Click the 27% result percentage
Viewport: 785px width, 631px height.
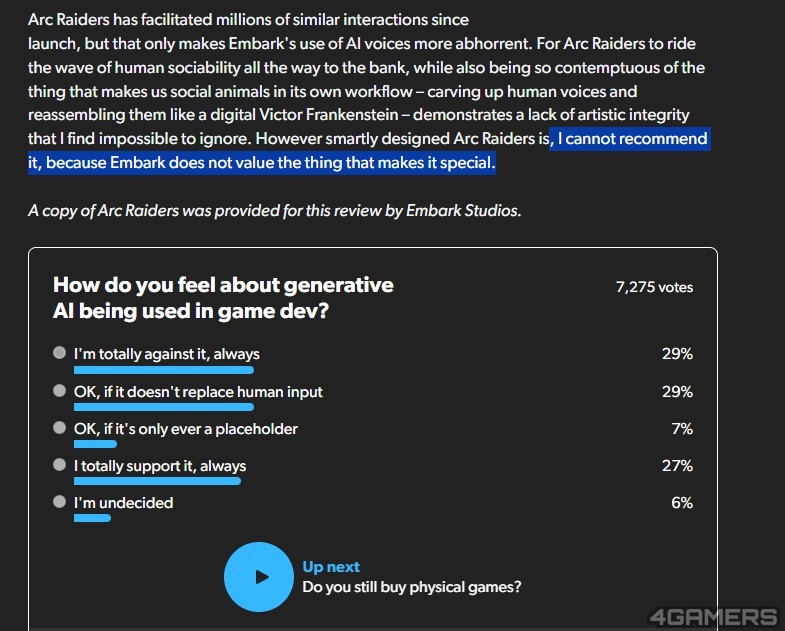tap(677, 466)
